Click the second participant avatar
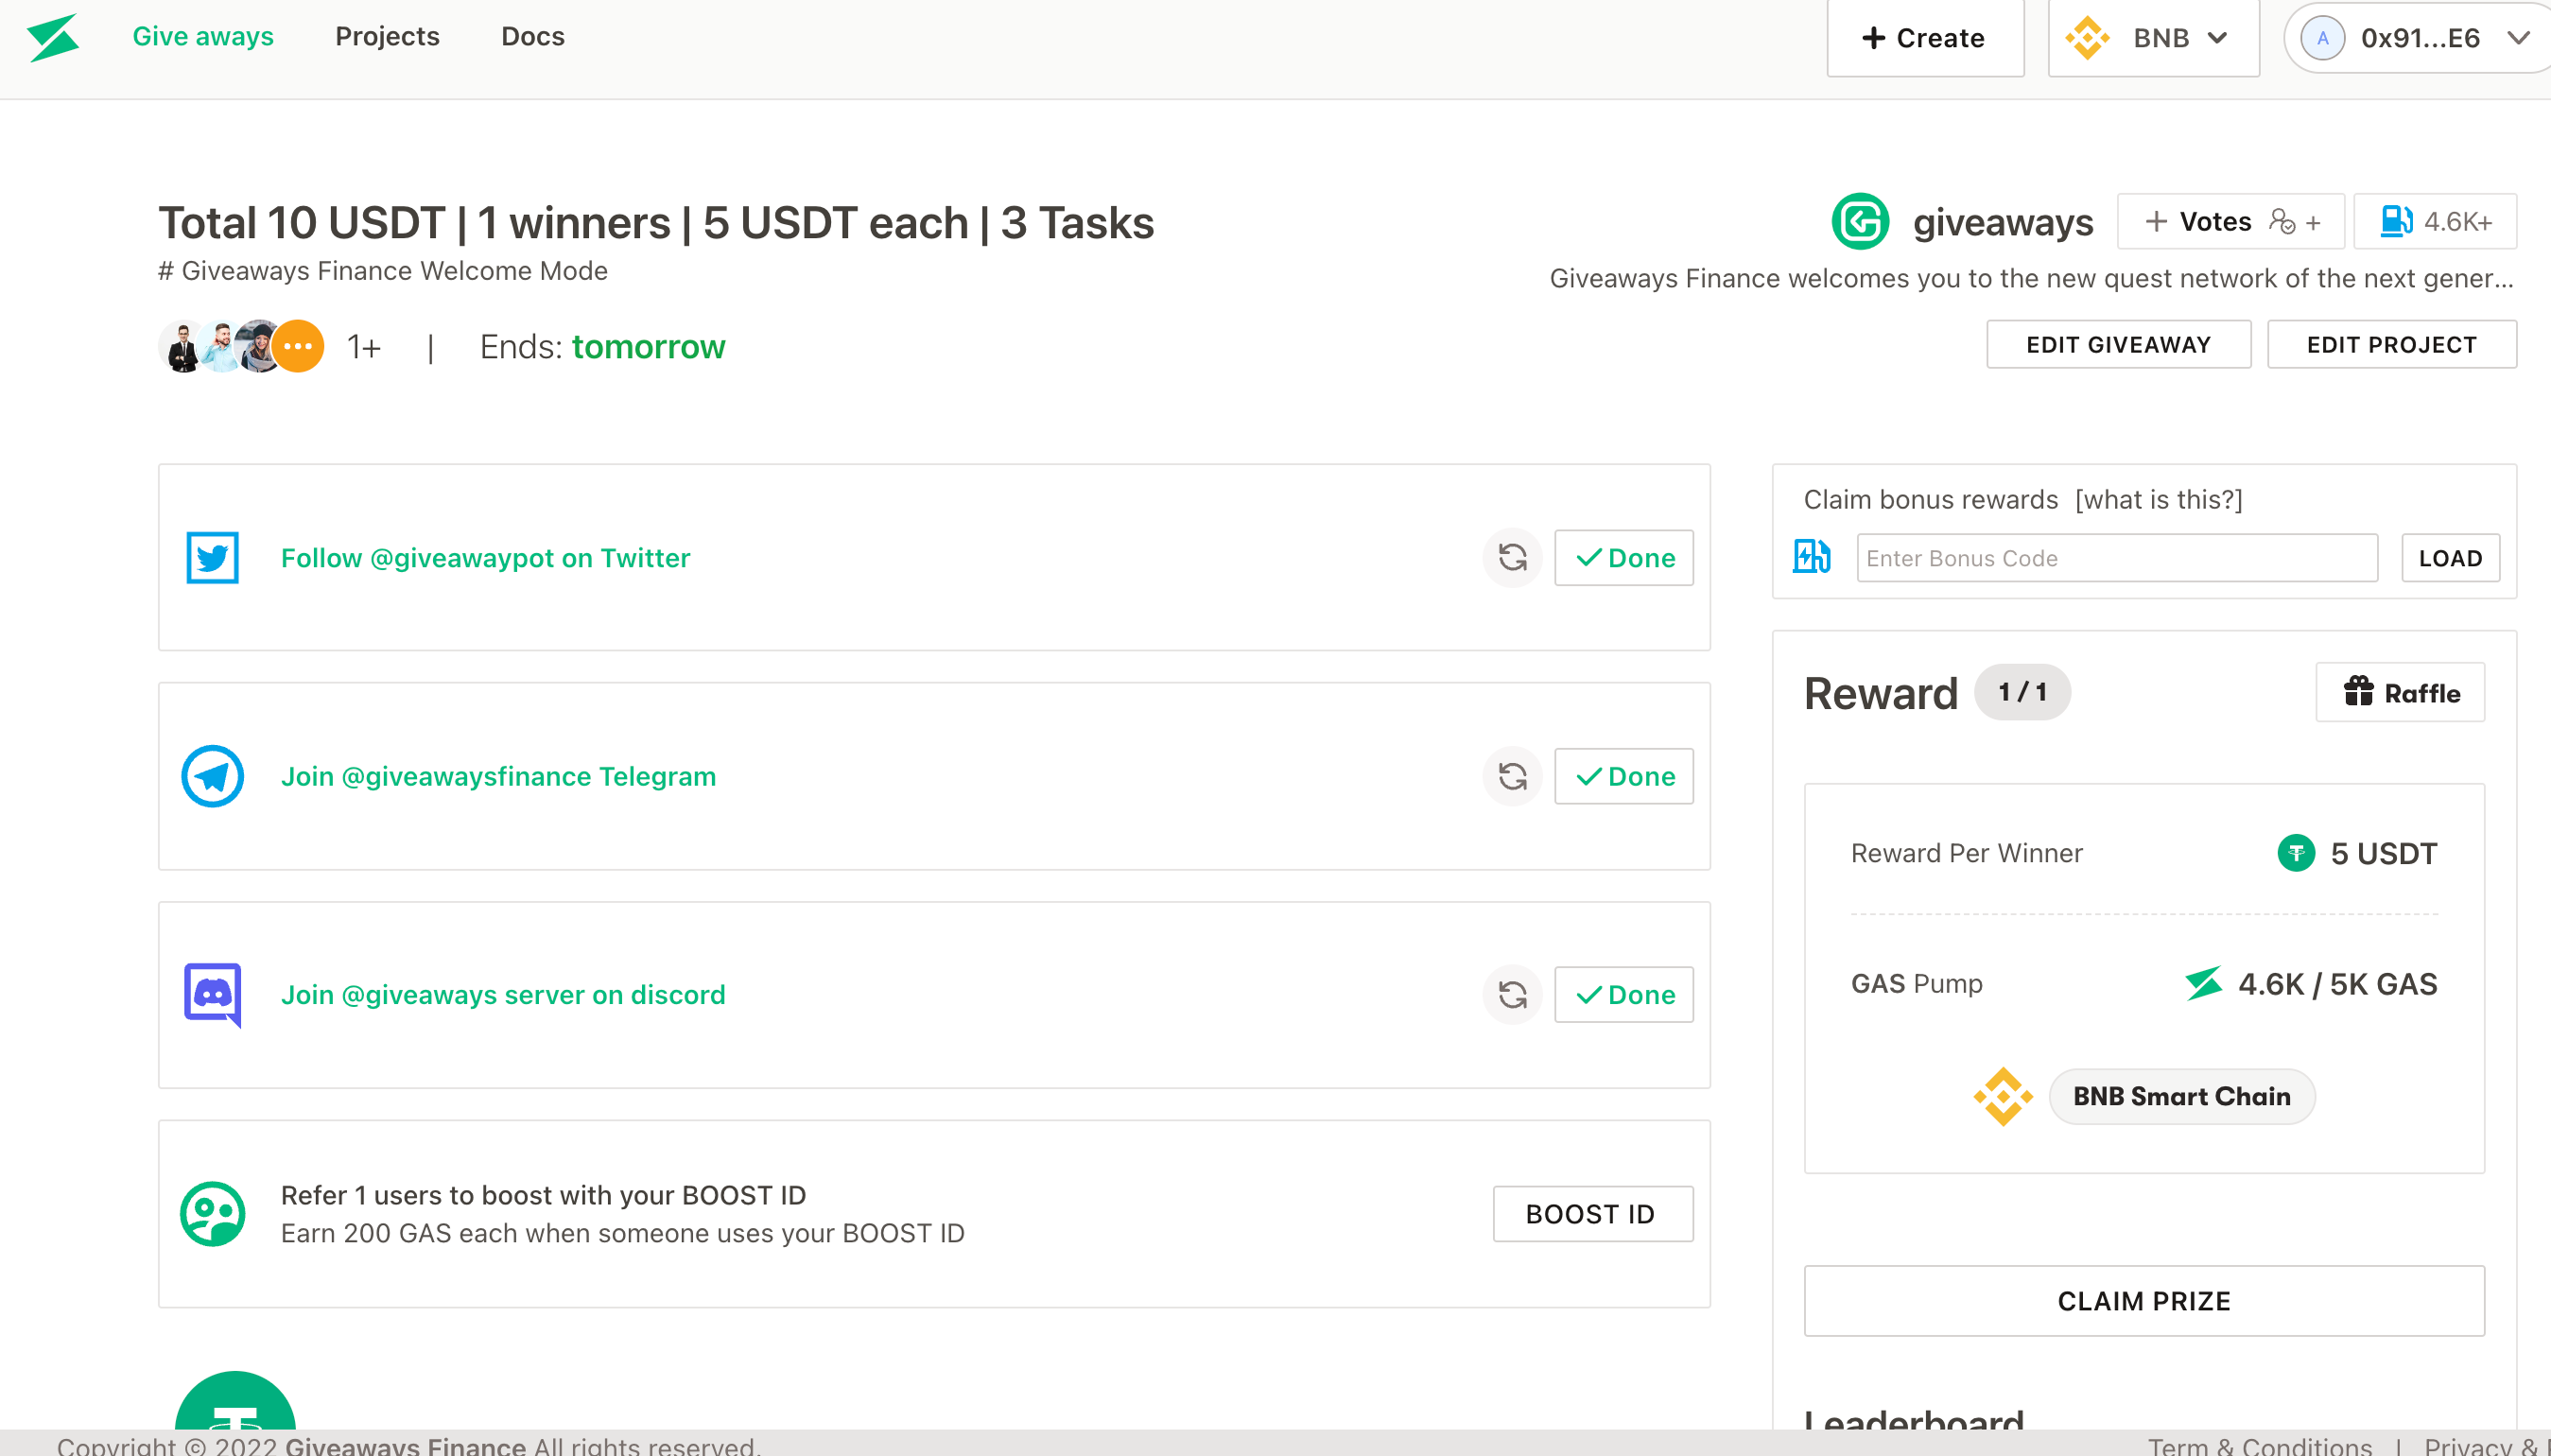 point(221,347)
